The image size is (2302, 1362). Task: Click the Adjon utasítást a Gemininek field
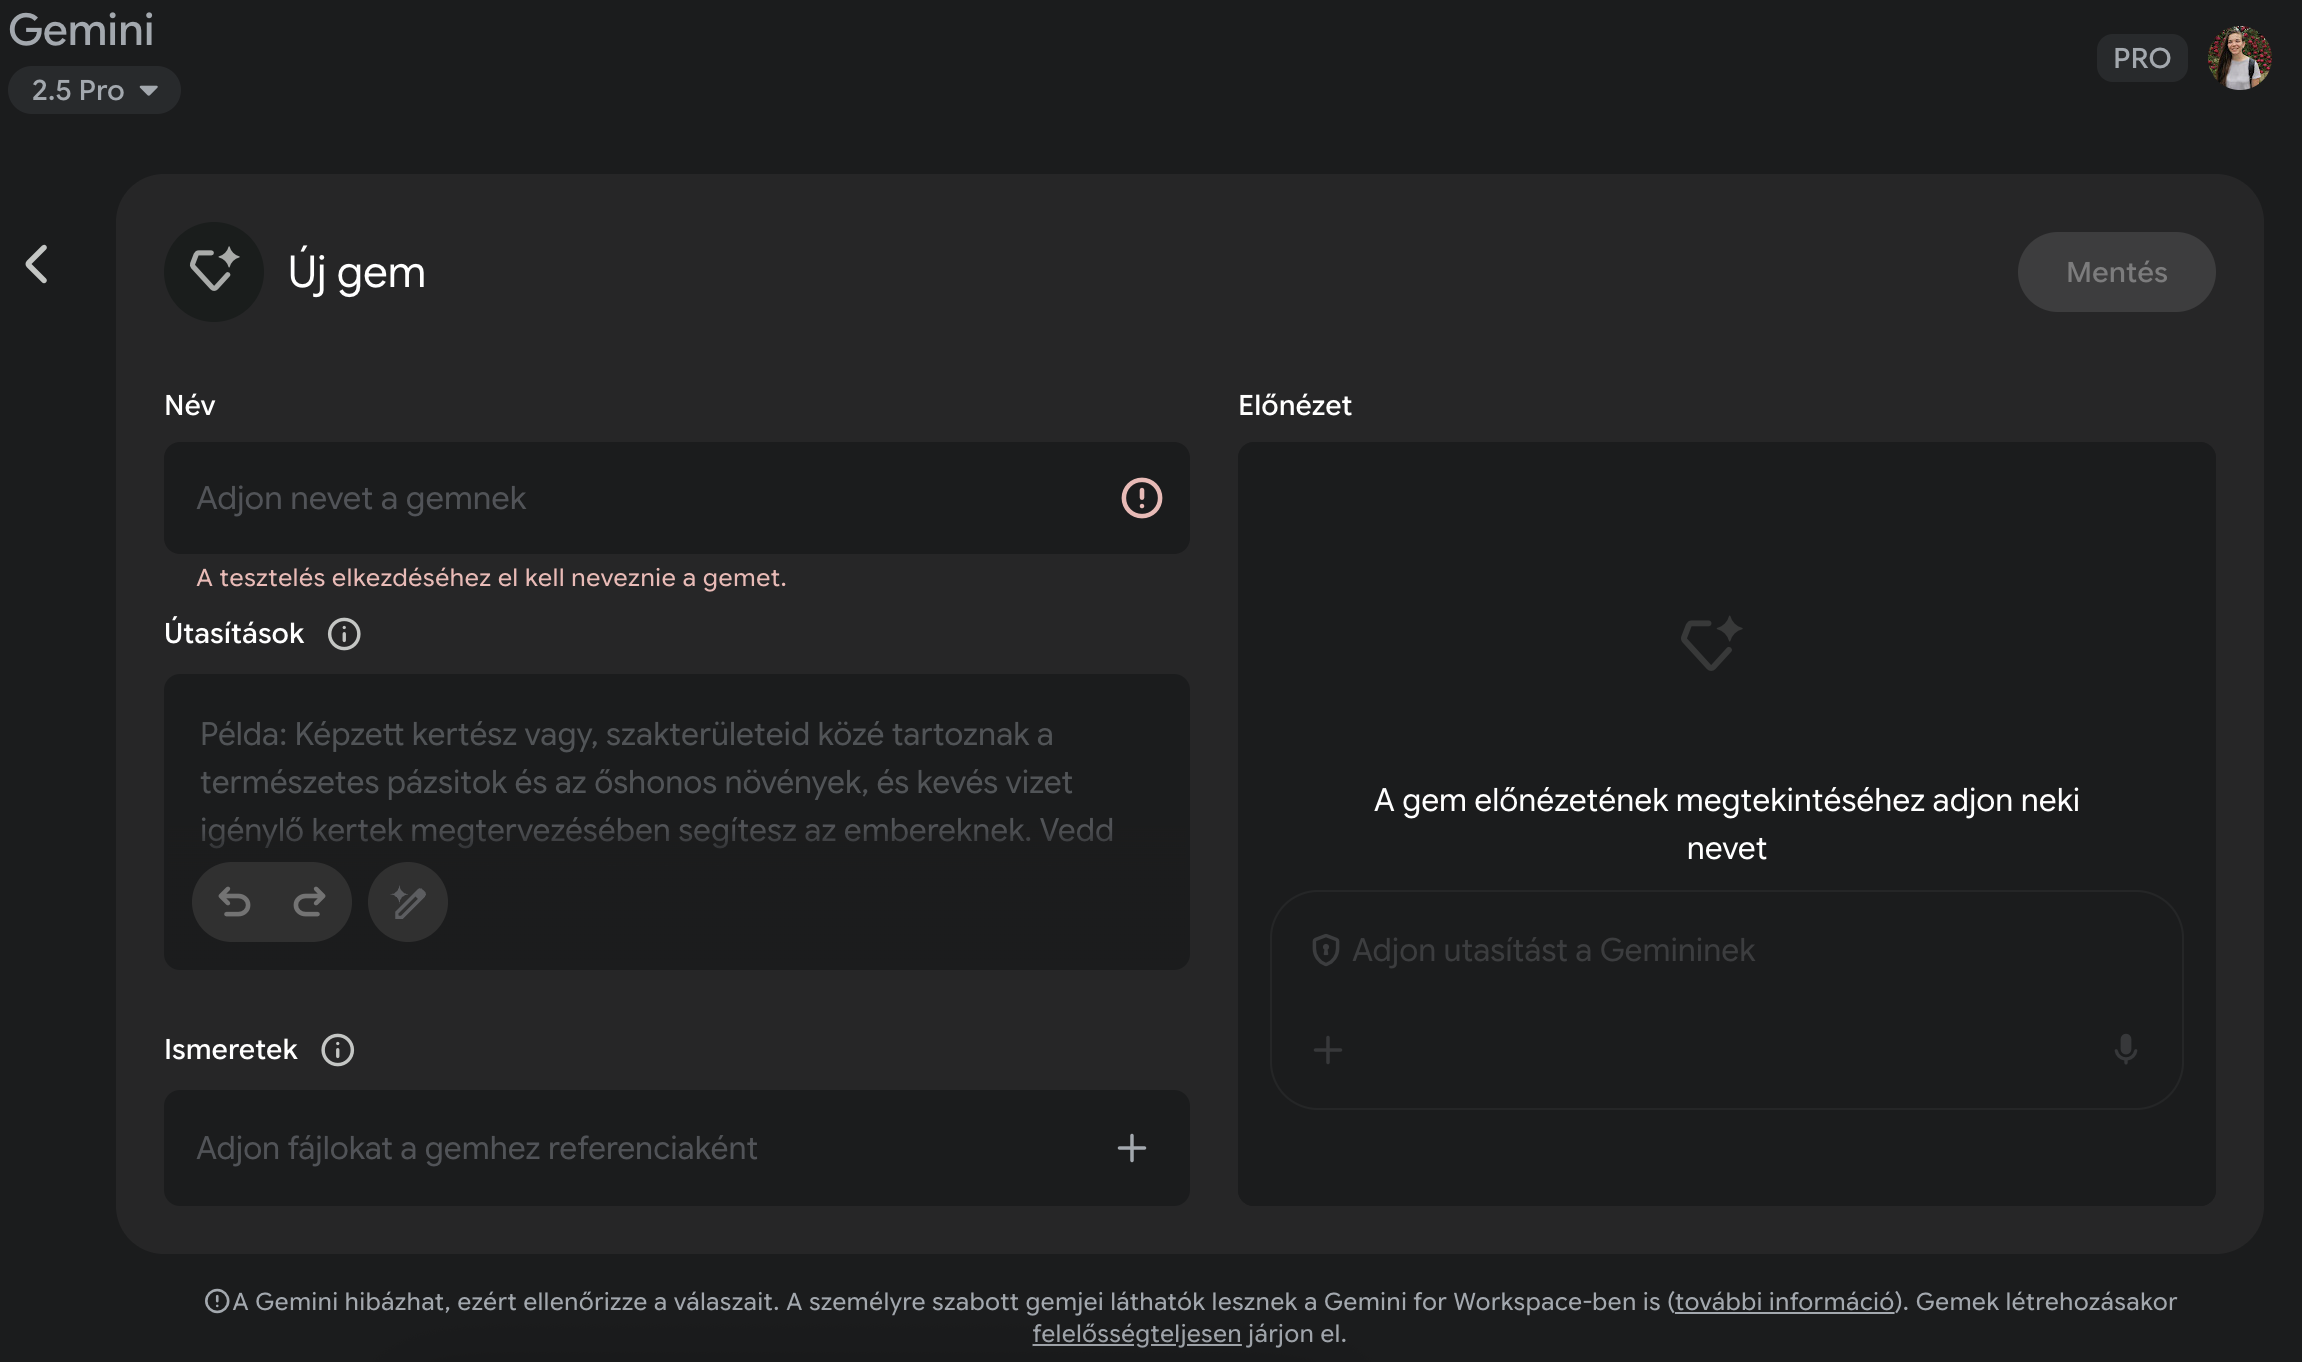pos(1700,950)
